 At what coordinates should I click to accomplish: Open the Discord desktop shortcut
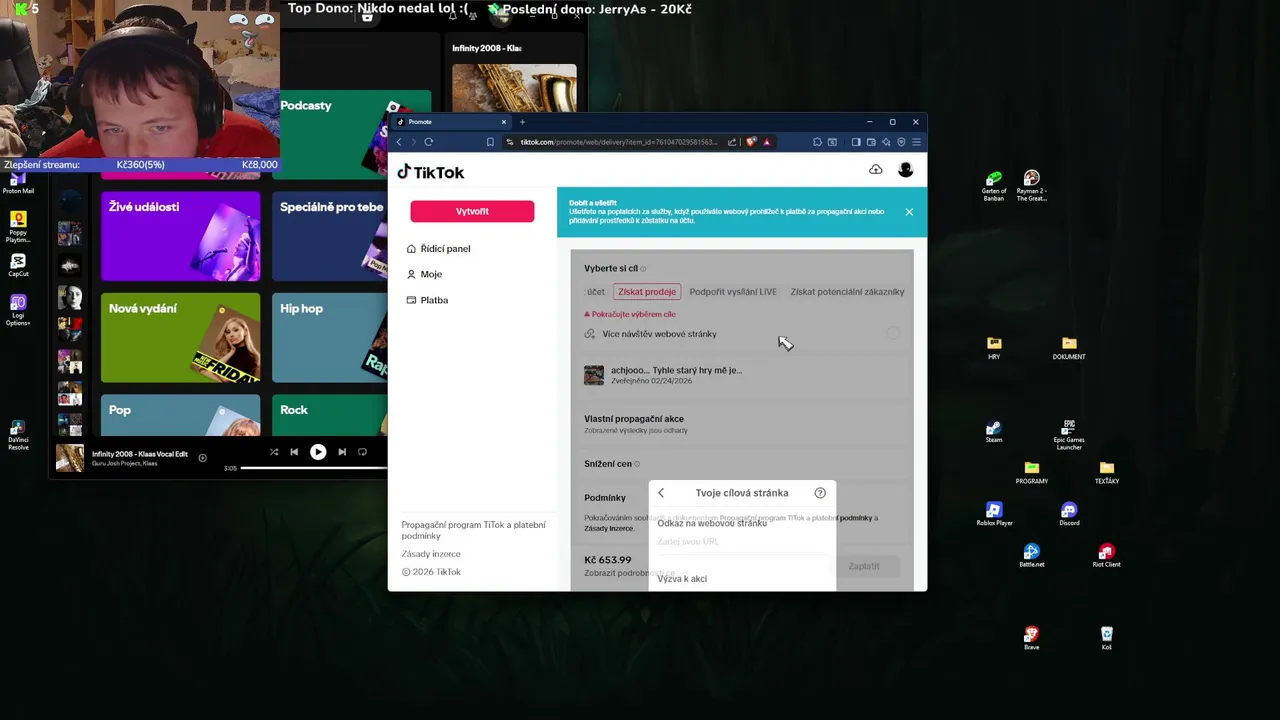(1069, 514)
